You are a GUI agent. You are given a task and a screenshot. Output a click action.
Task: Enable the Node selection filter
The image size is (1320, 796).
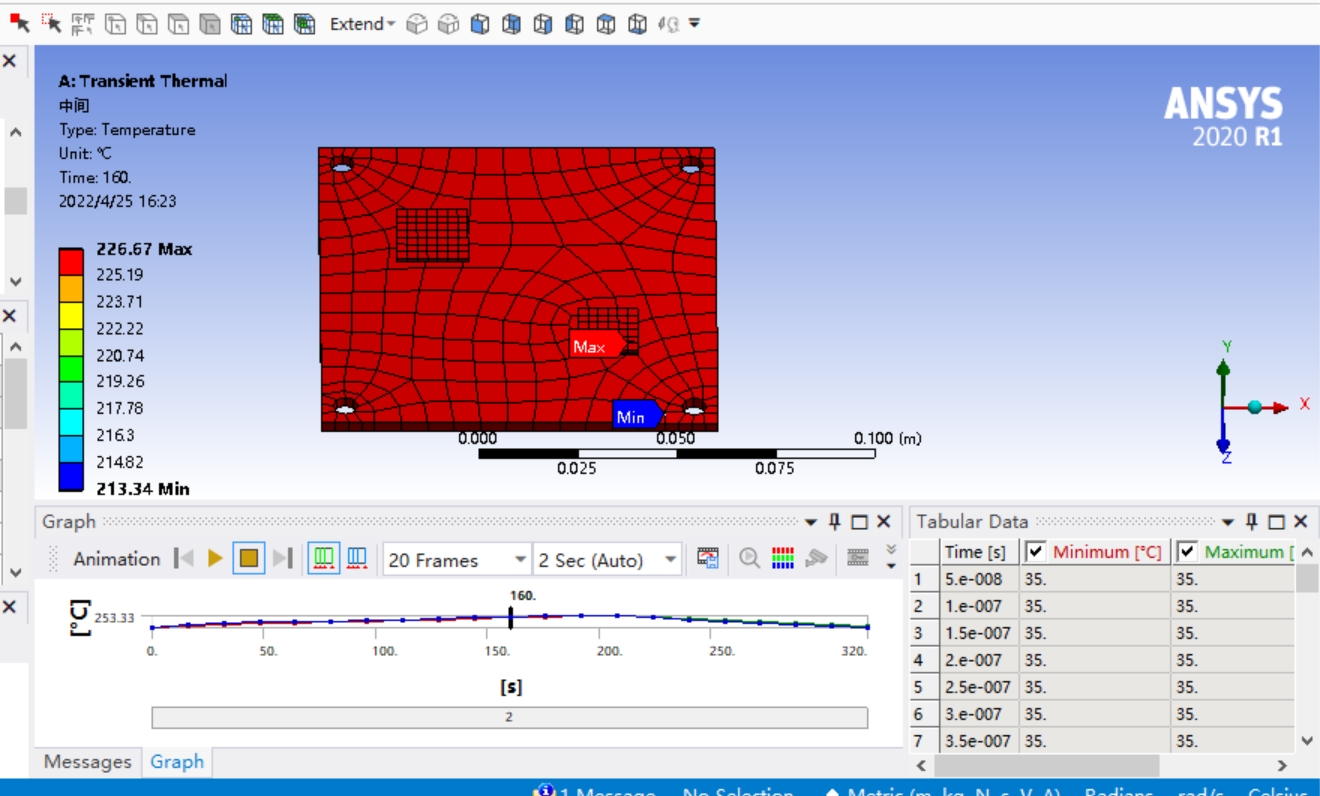pyautogui.click(x=241, y=23)
